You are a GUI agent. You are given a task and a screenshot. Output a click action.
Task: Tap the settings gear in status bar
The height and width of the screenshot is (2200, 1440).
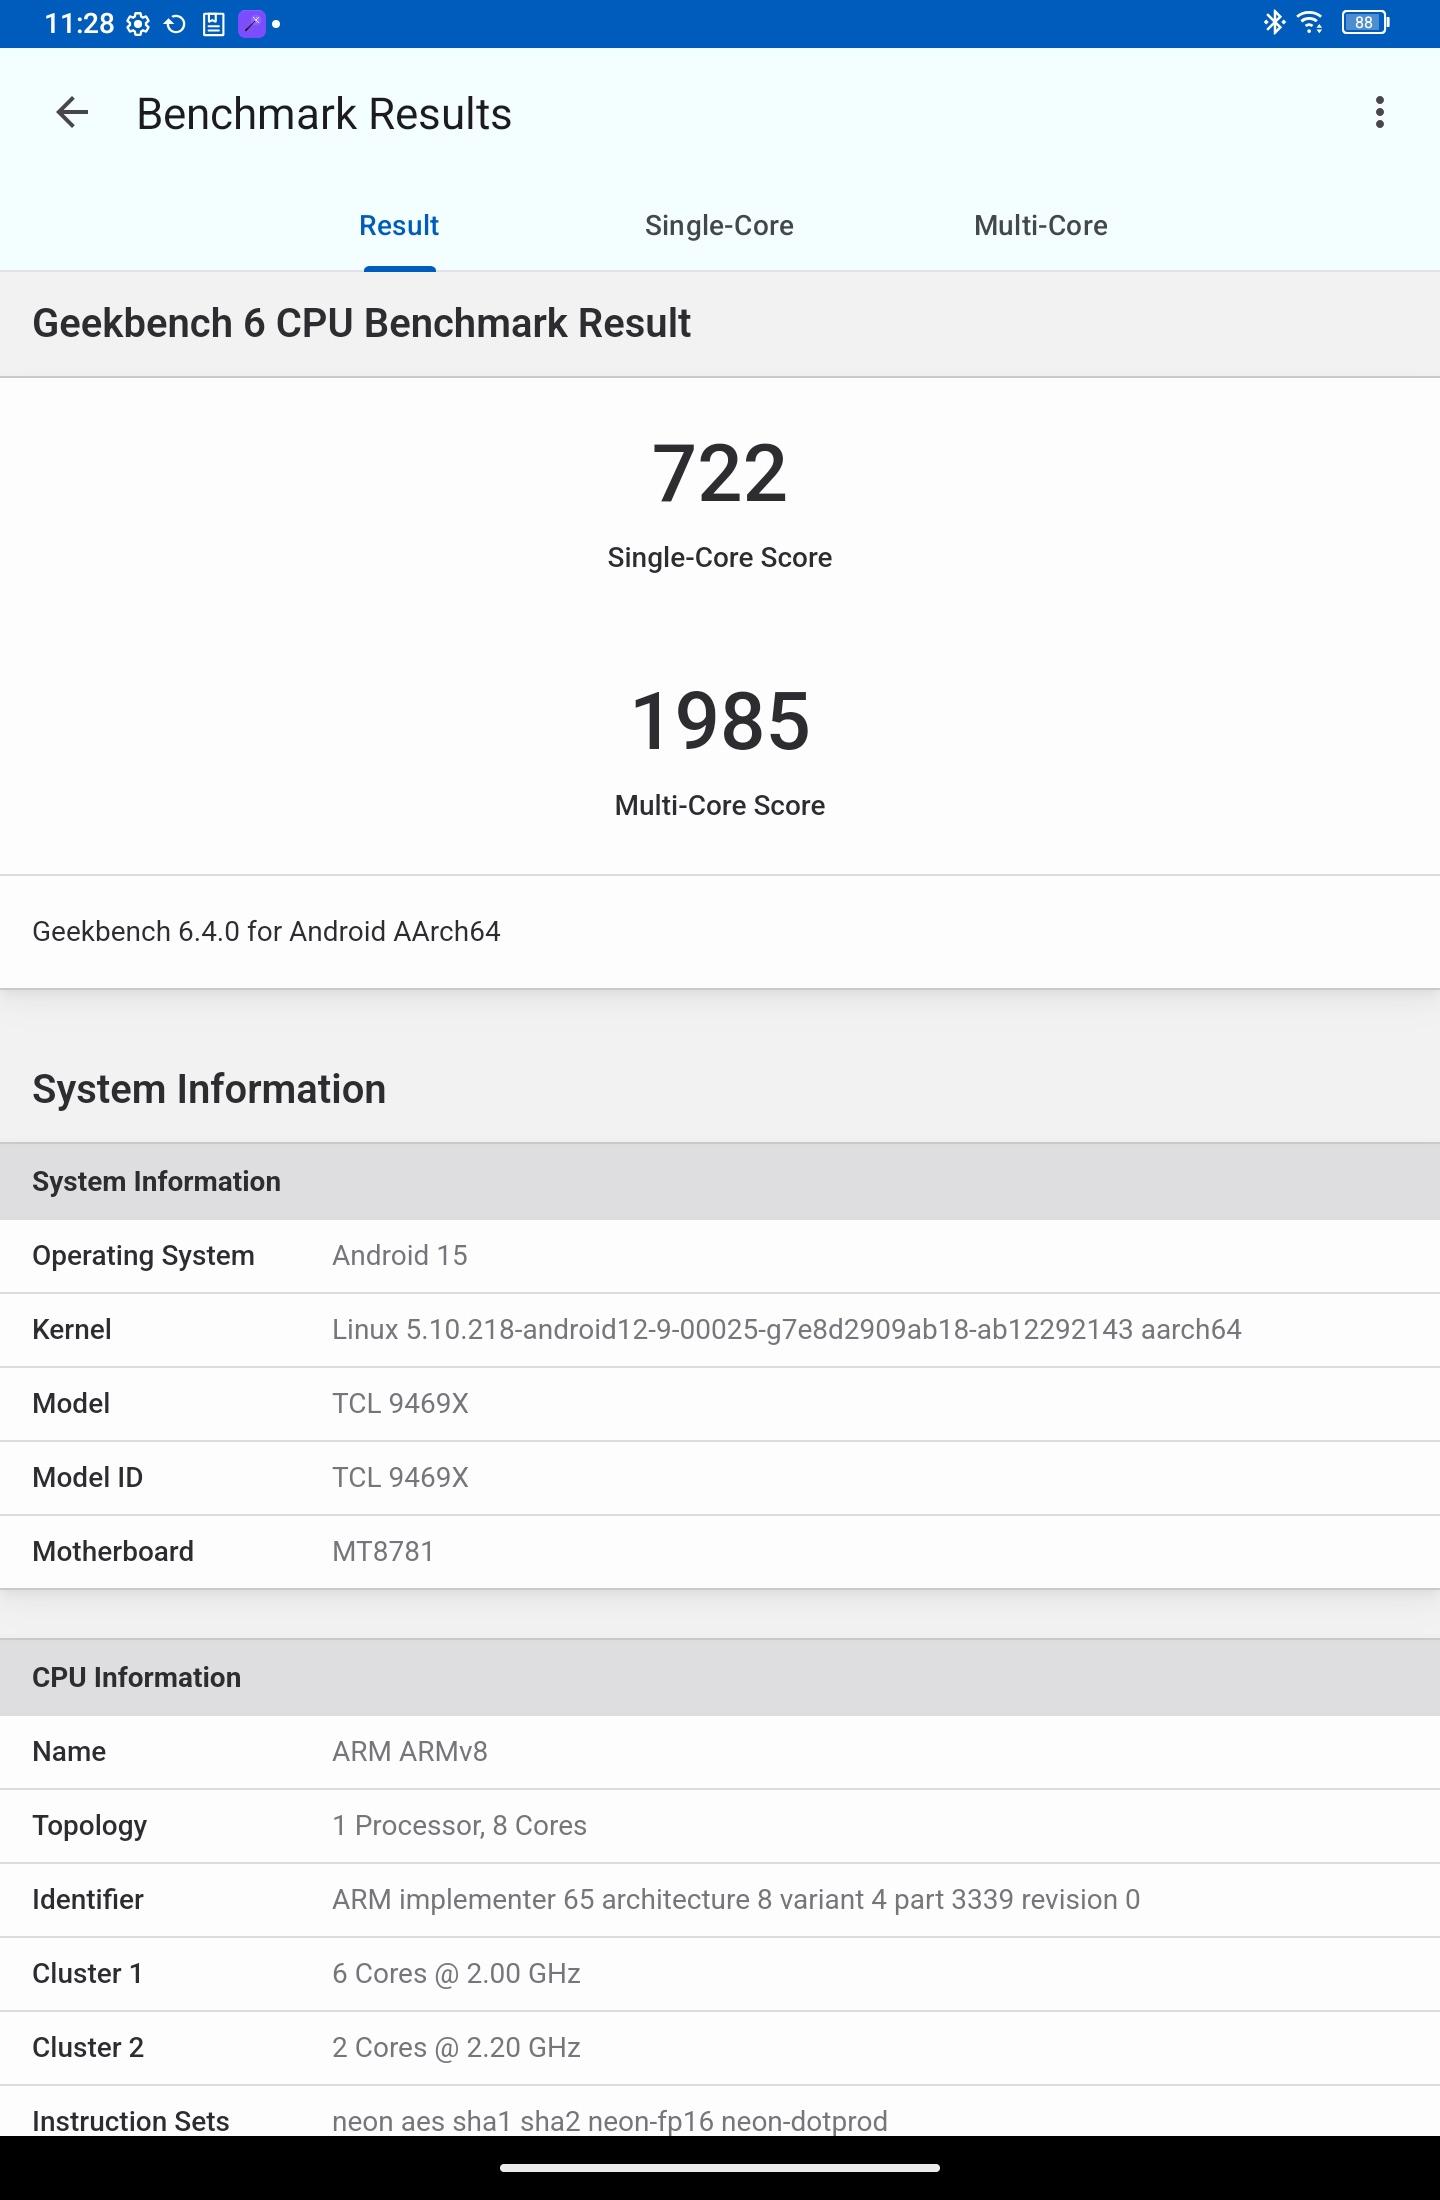(138, 24)
